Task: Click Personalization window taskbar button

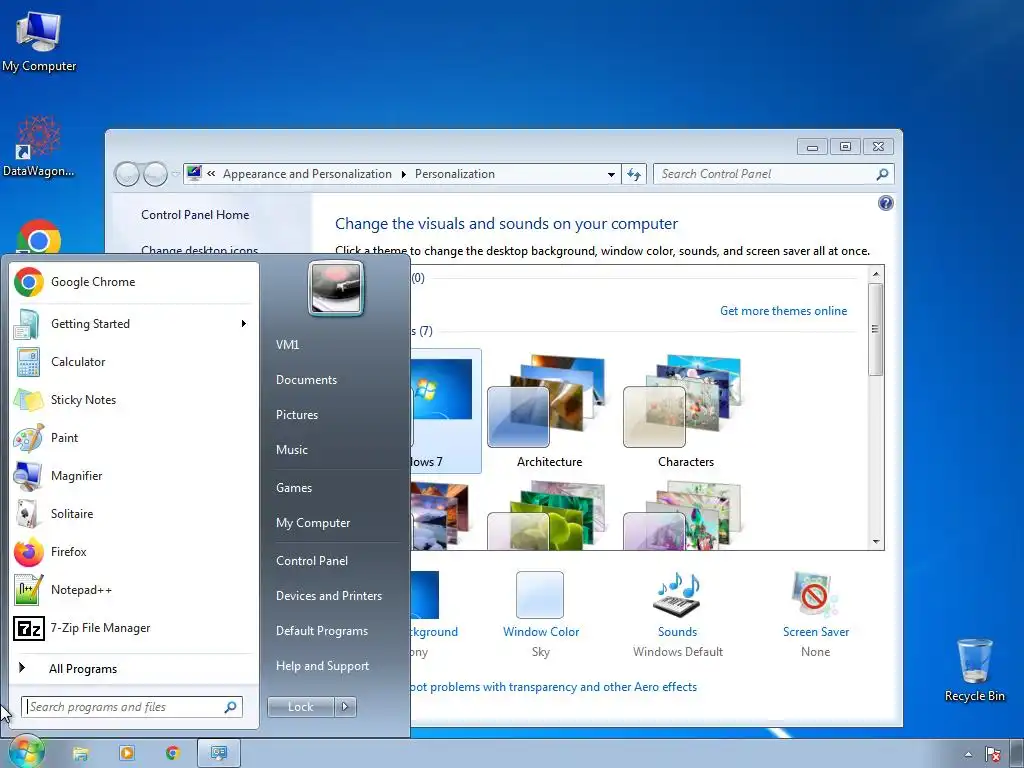Action: (x=219, y=753)
